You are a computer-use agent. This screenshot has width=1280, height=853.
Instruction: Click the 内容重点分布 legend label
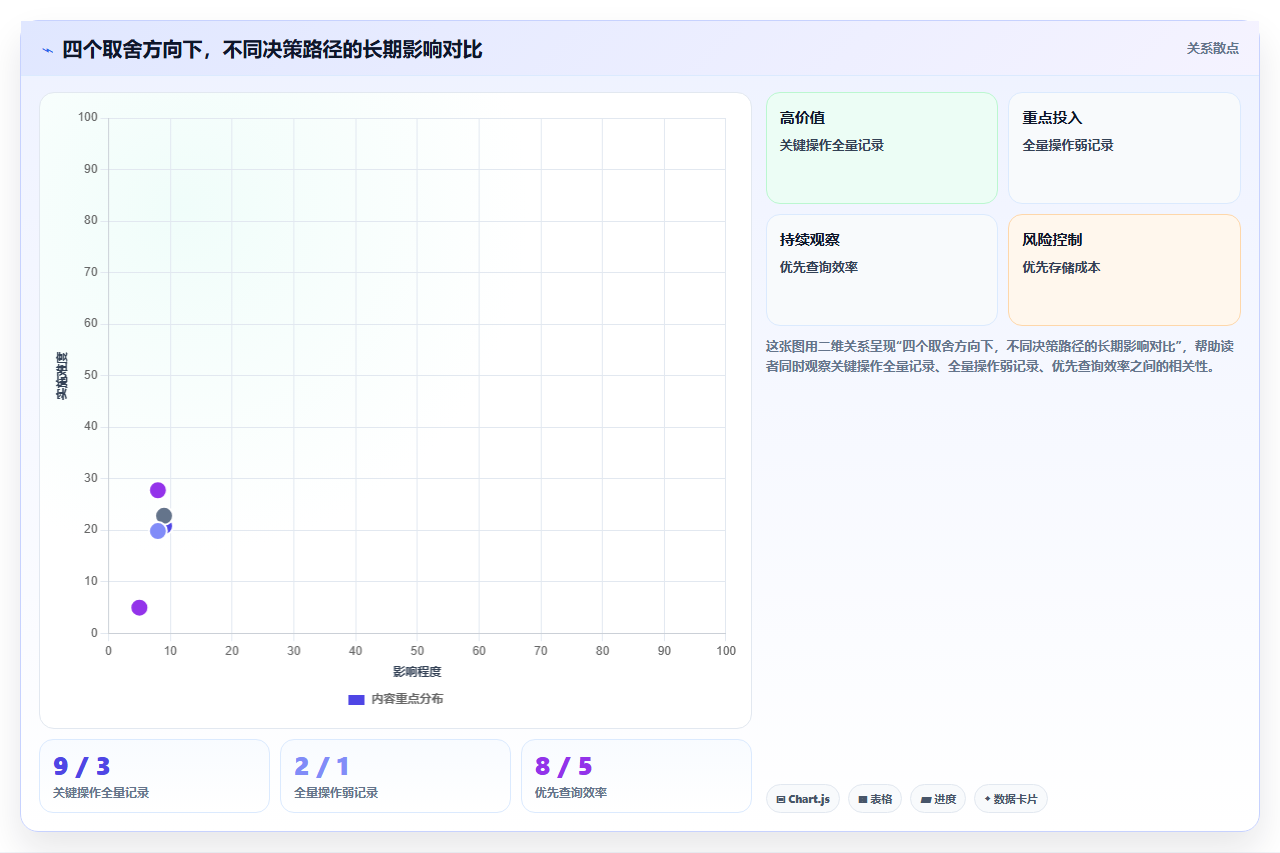407,699
